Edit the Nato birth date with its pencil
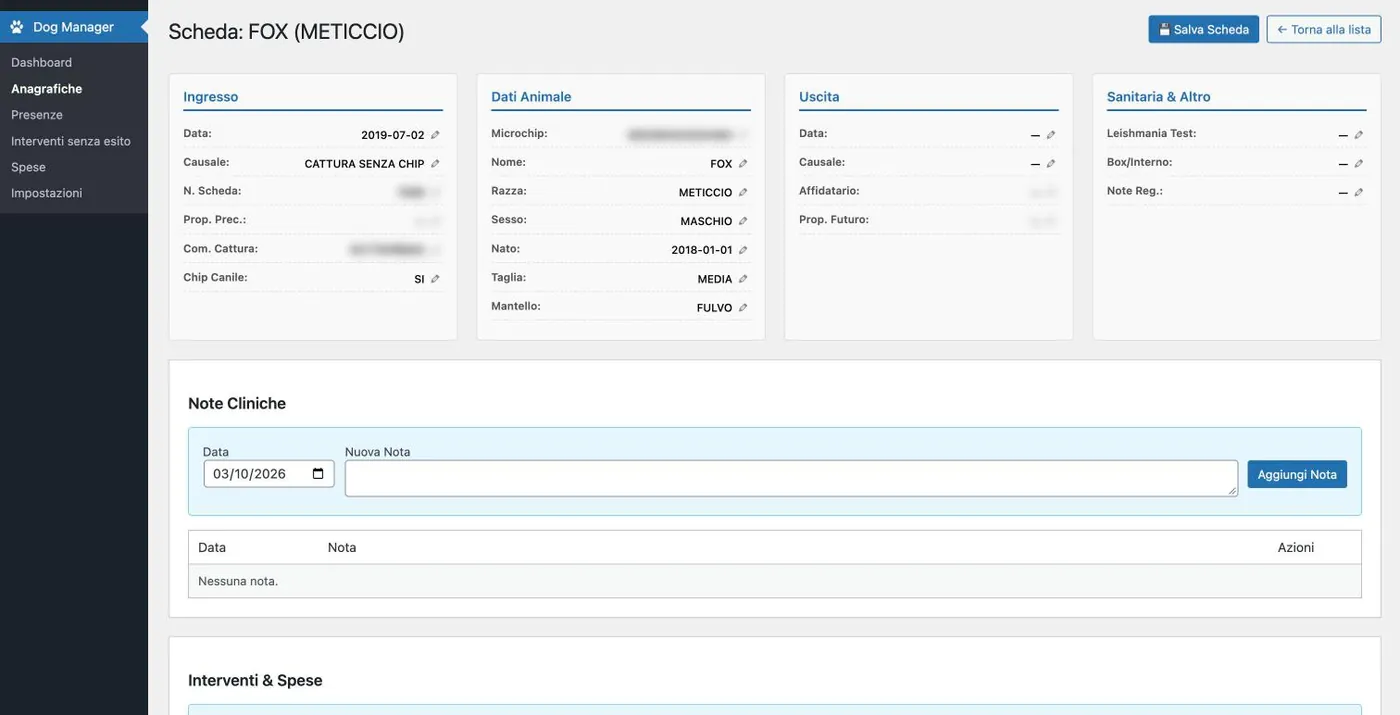 coord(743,250)
